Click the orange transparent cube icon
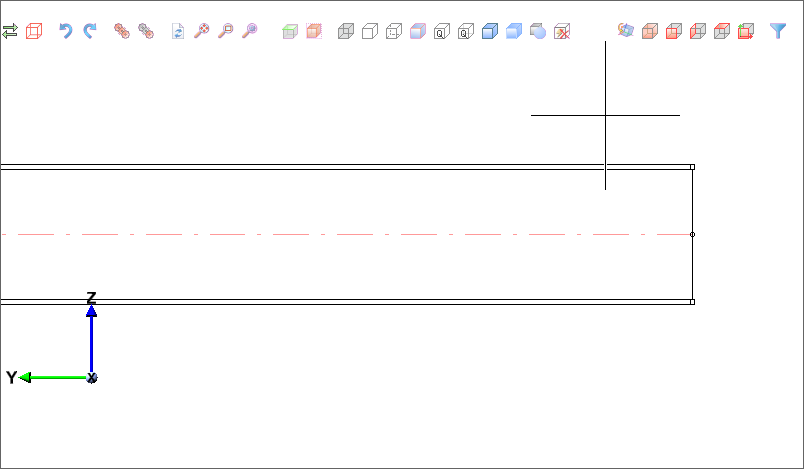 (x=650, y=31)
